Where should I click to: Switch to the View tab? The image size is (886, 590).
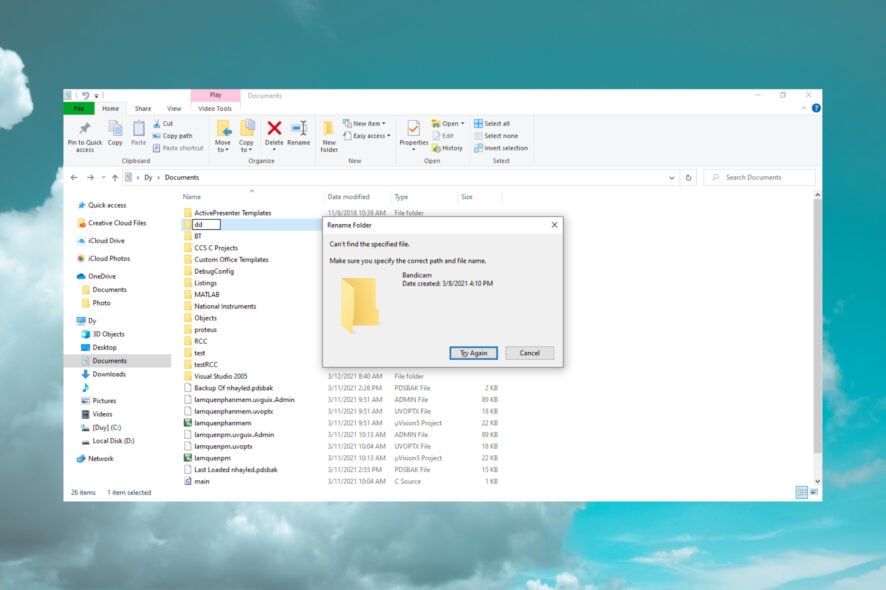coord(174,109)
